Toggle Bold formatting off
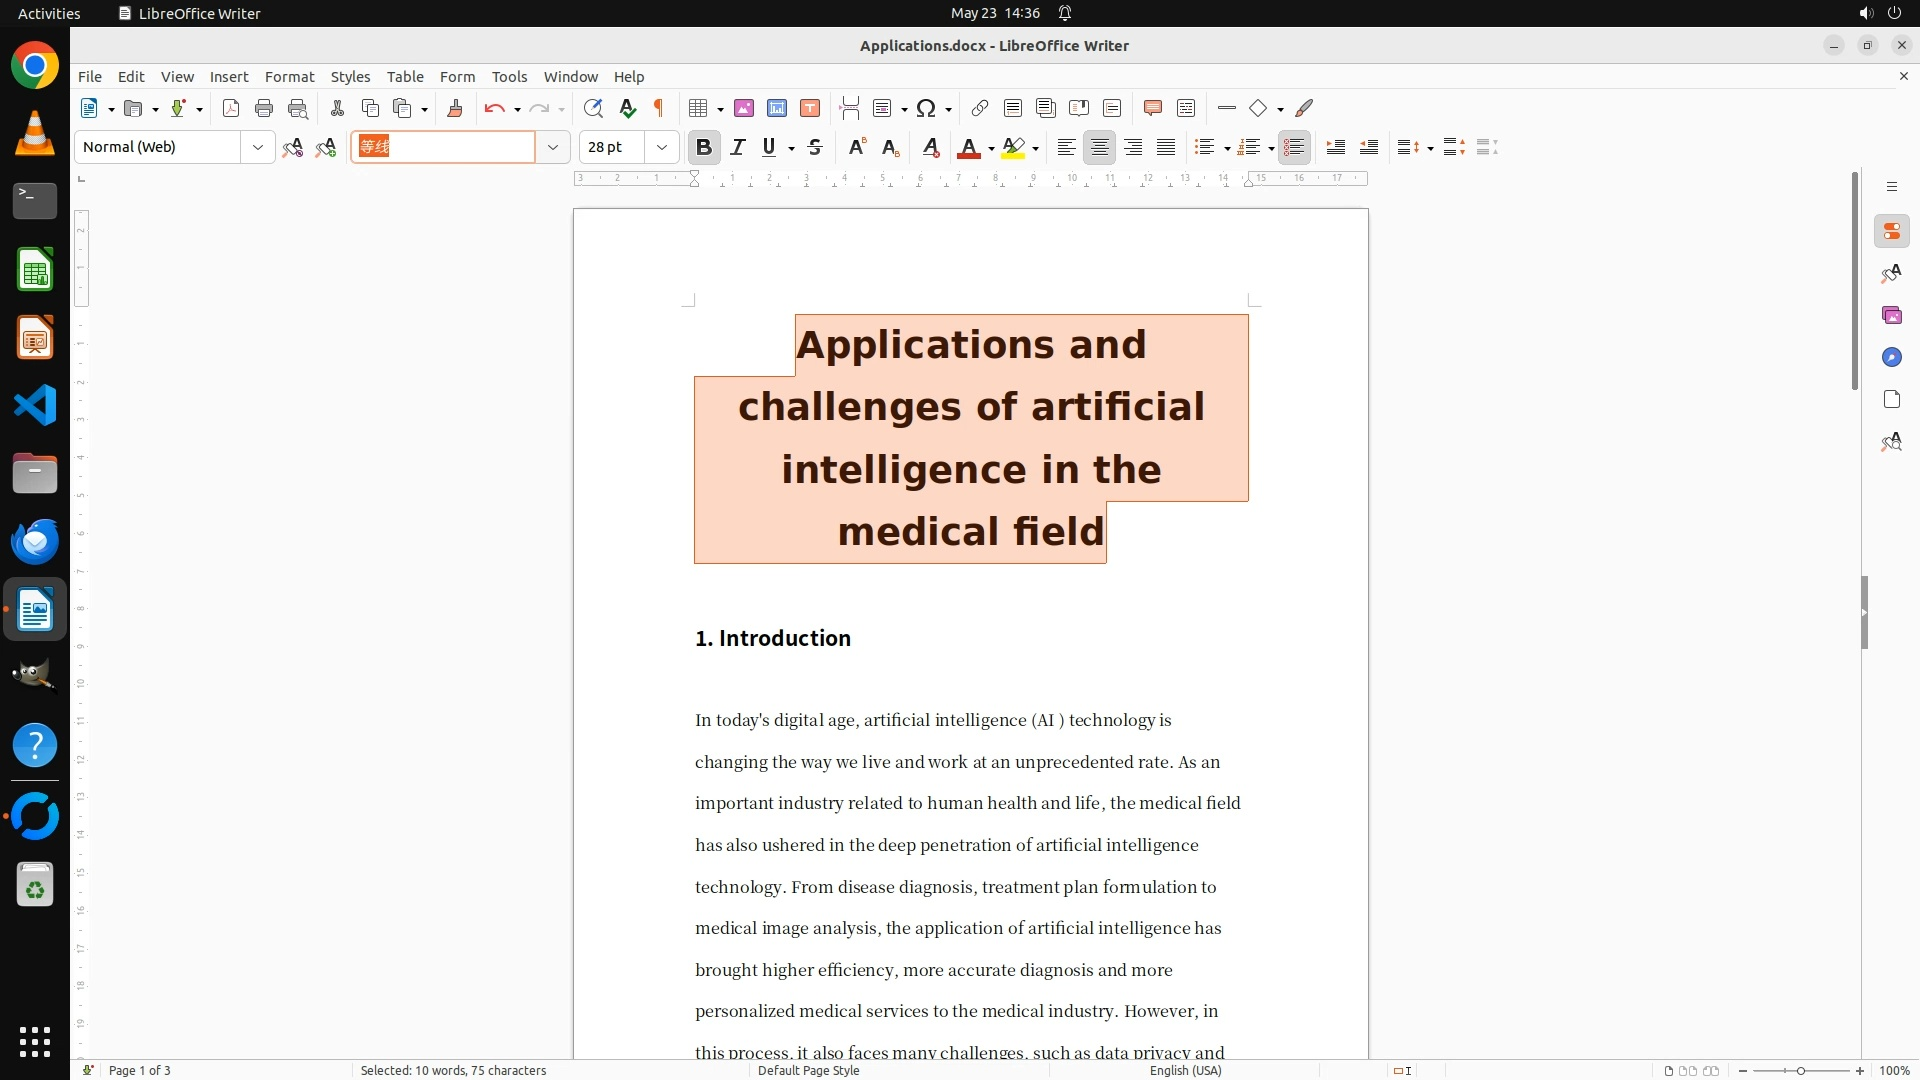 [704, 147]
